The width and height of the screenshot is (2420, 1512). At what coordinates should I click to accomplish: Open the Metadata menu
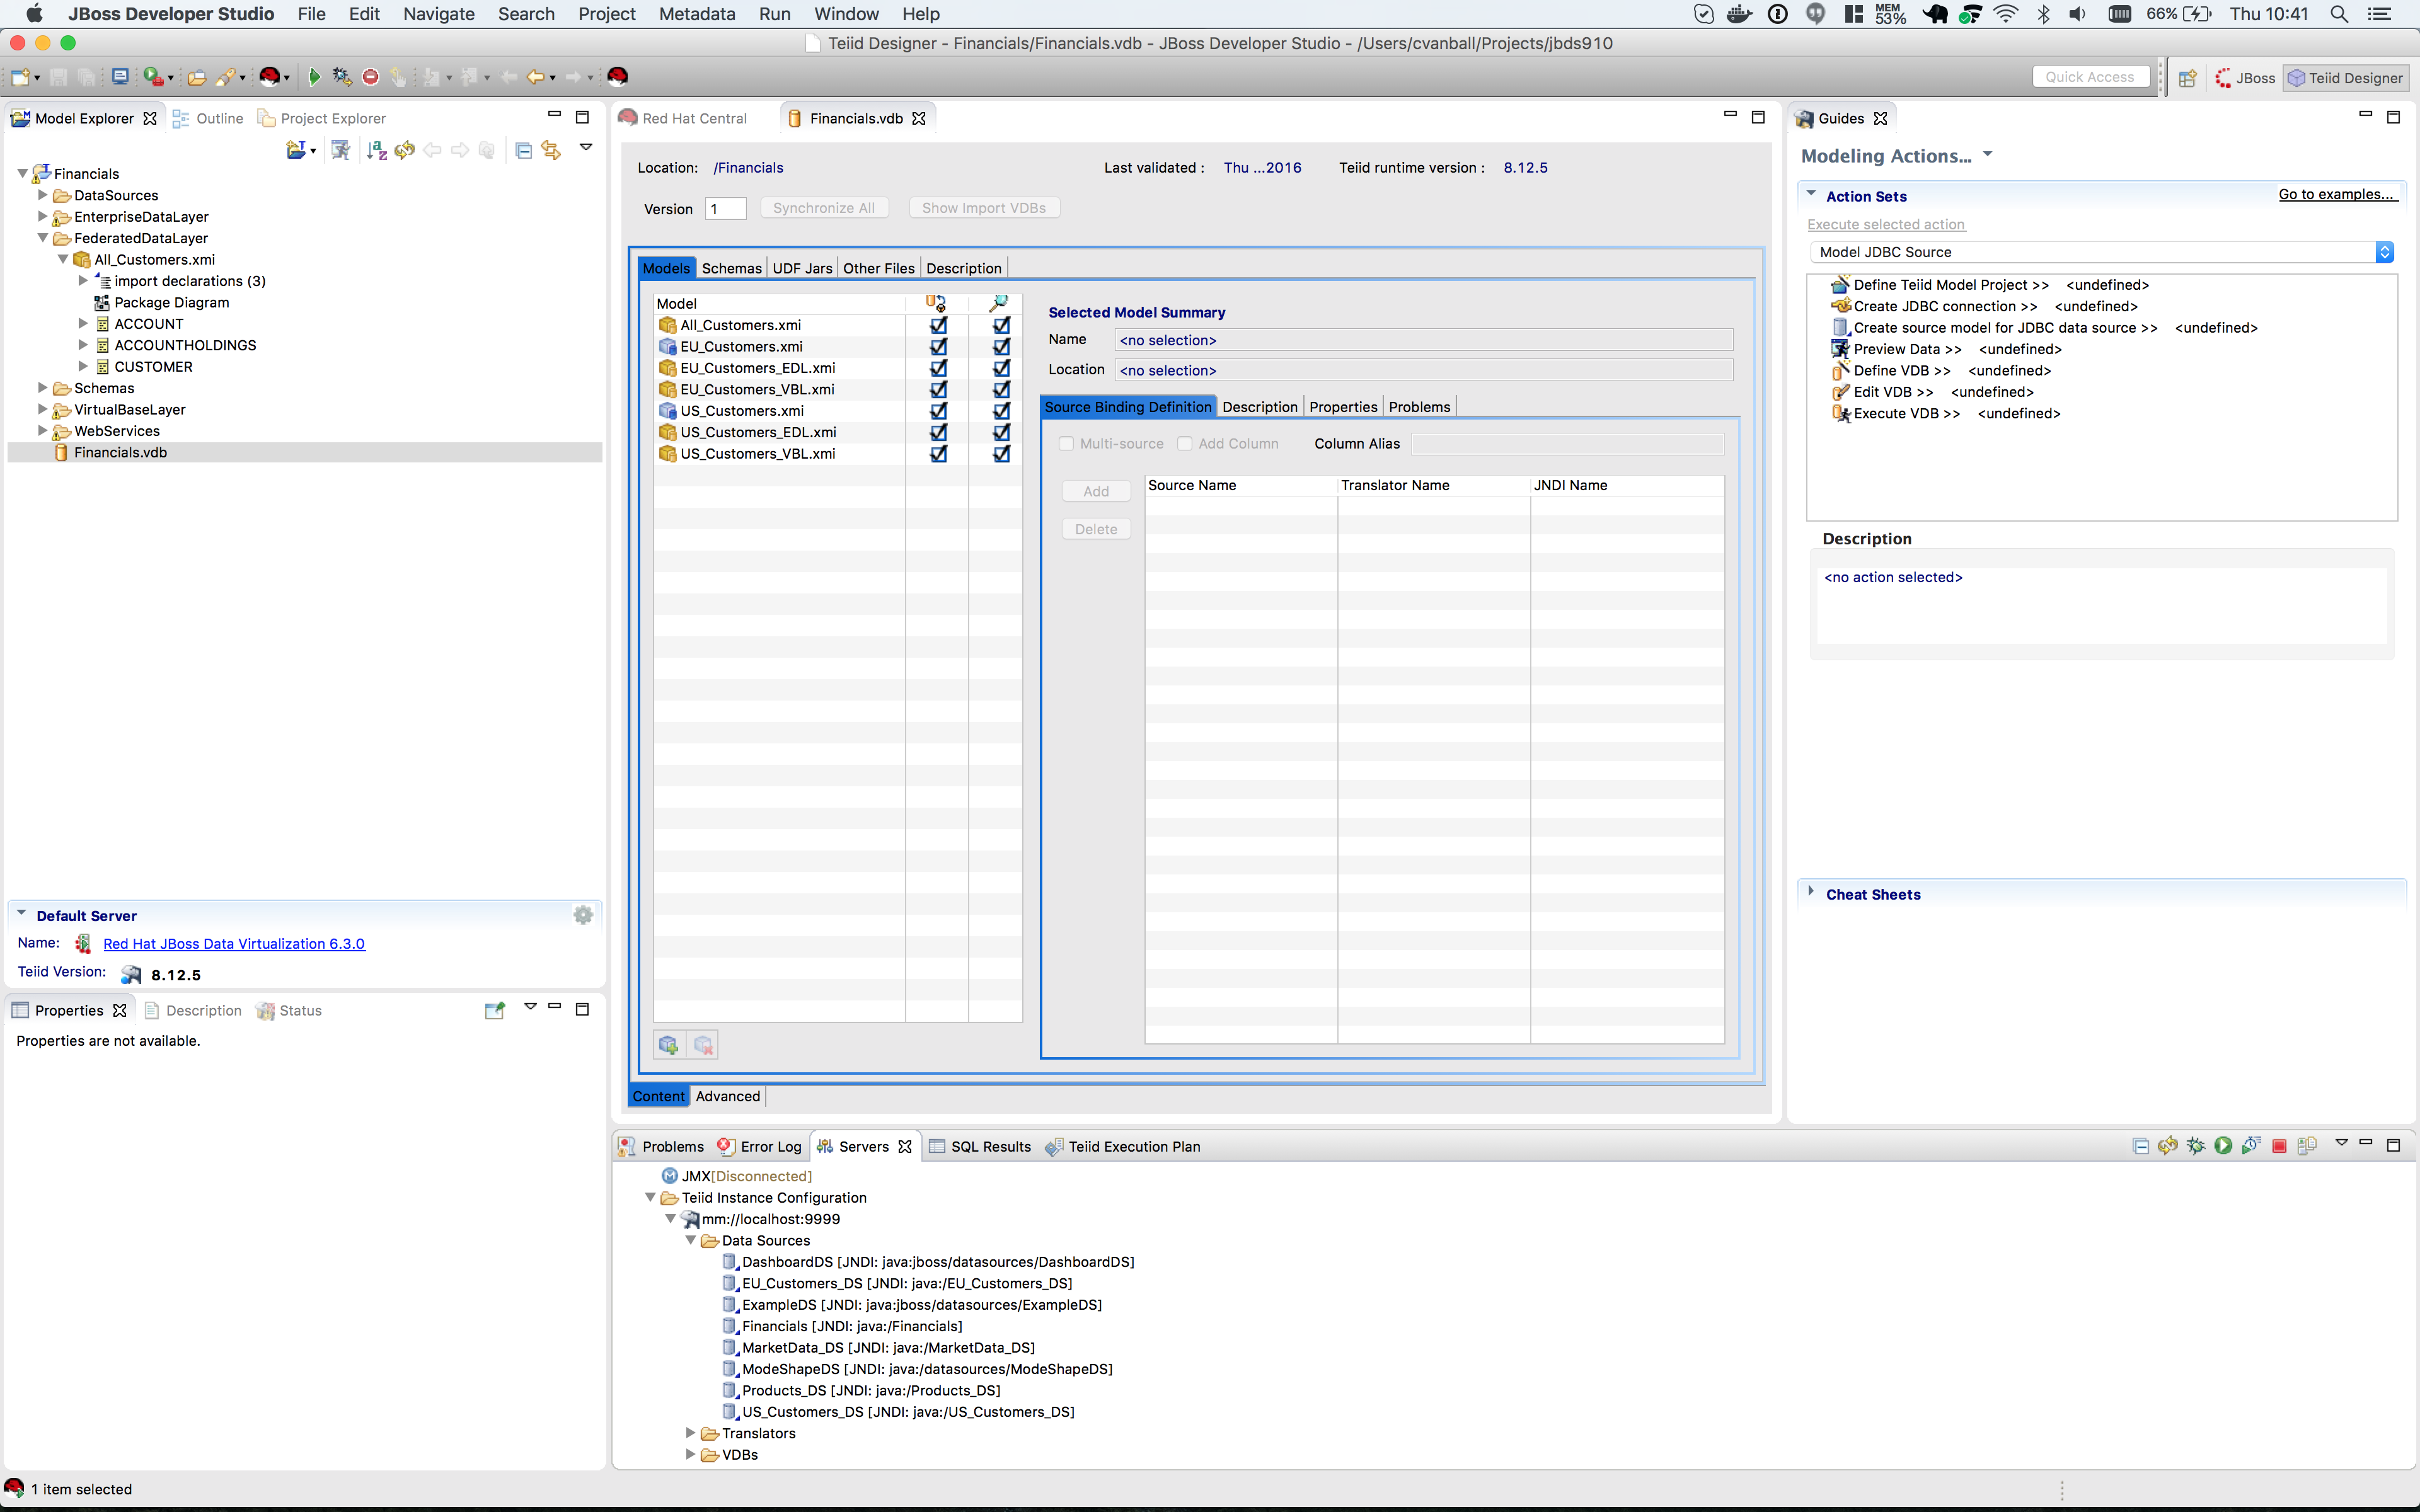click(696, 14)
